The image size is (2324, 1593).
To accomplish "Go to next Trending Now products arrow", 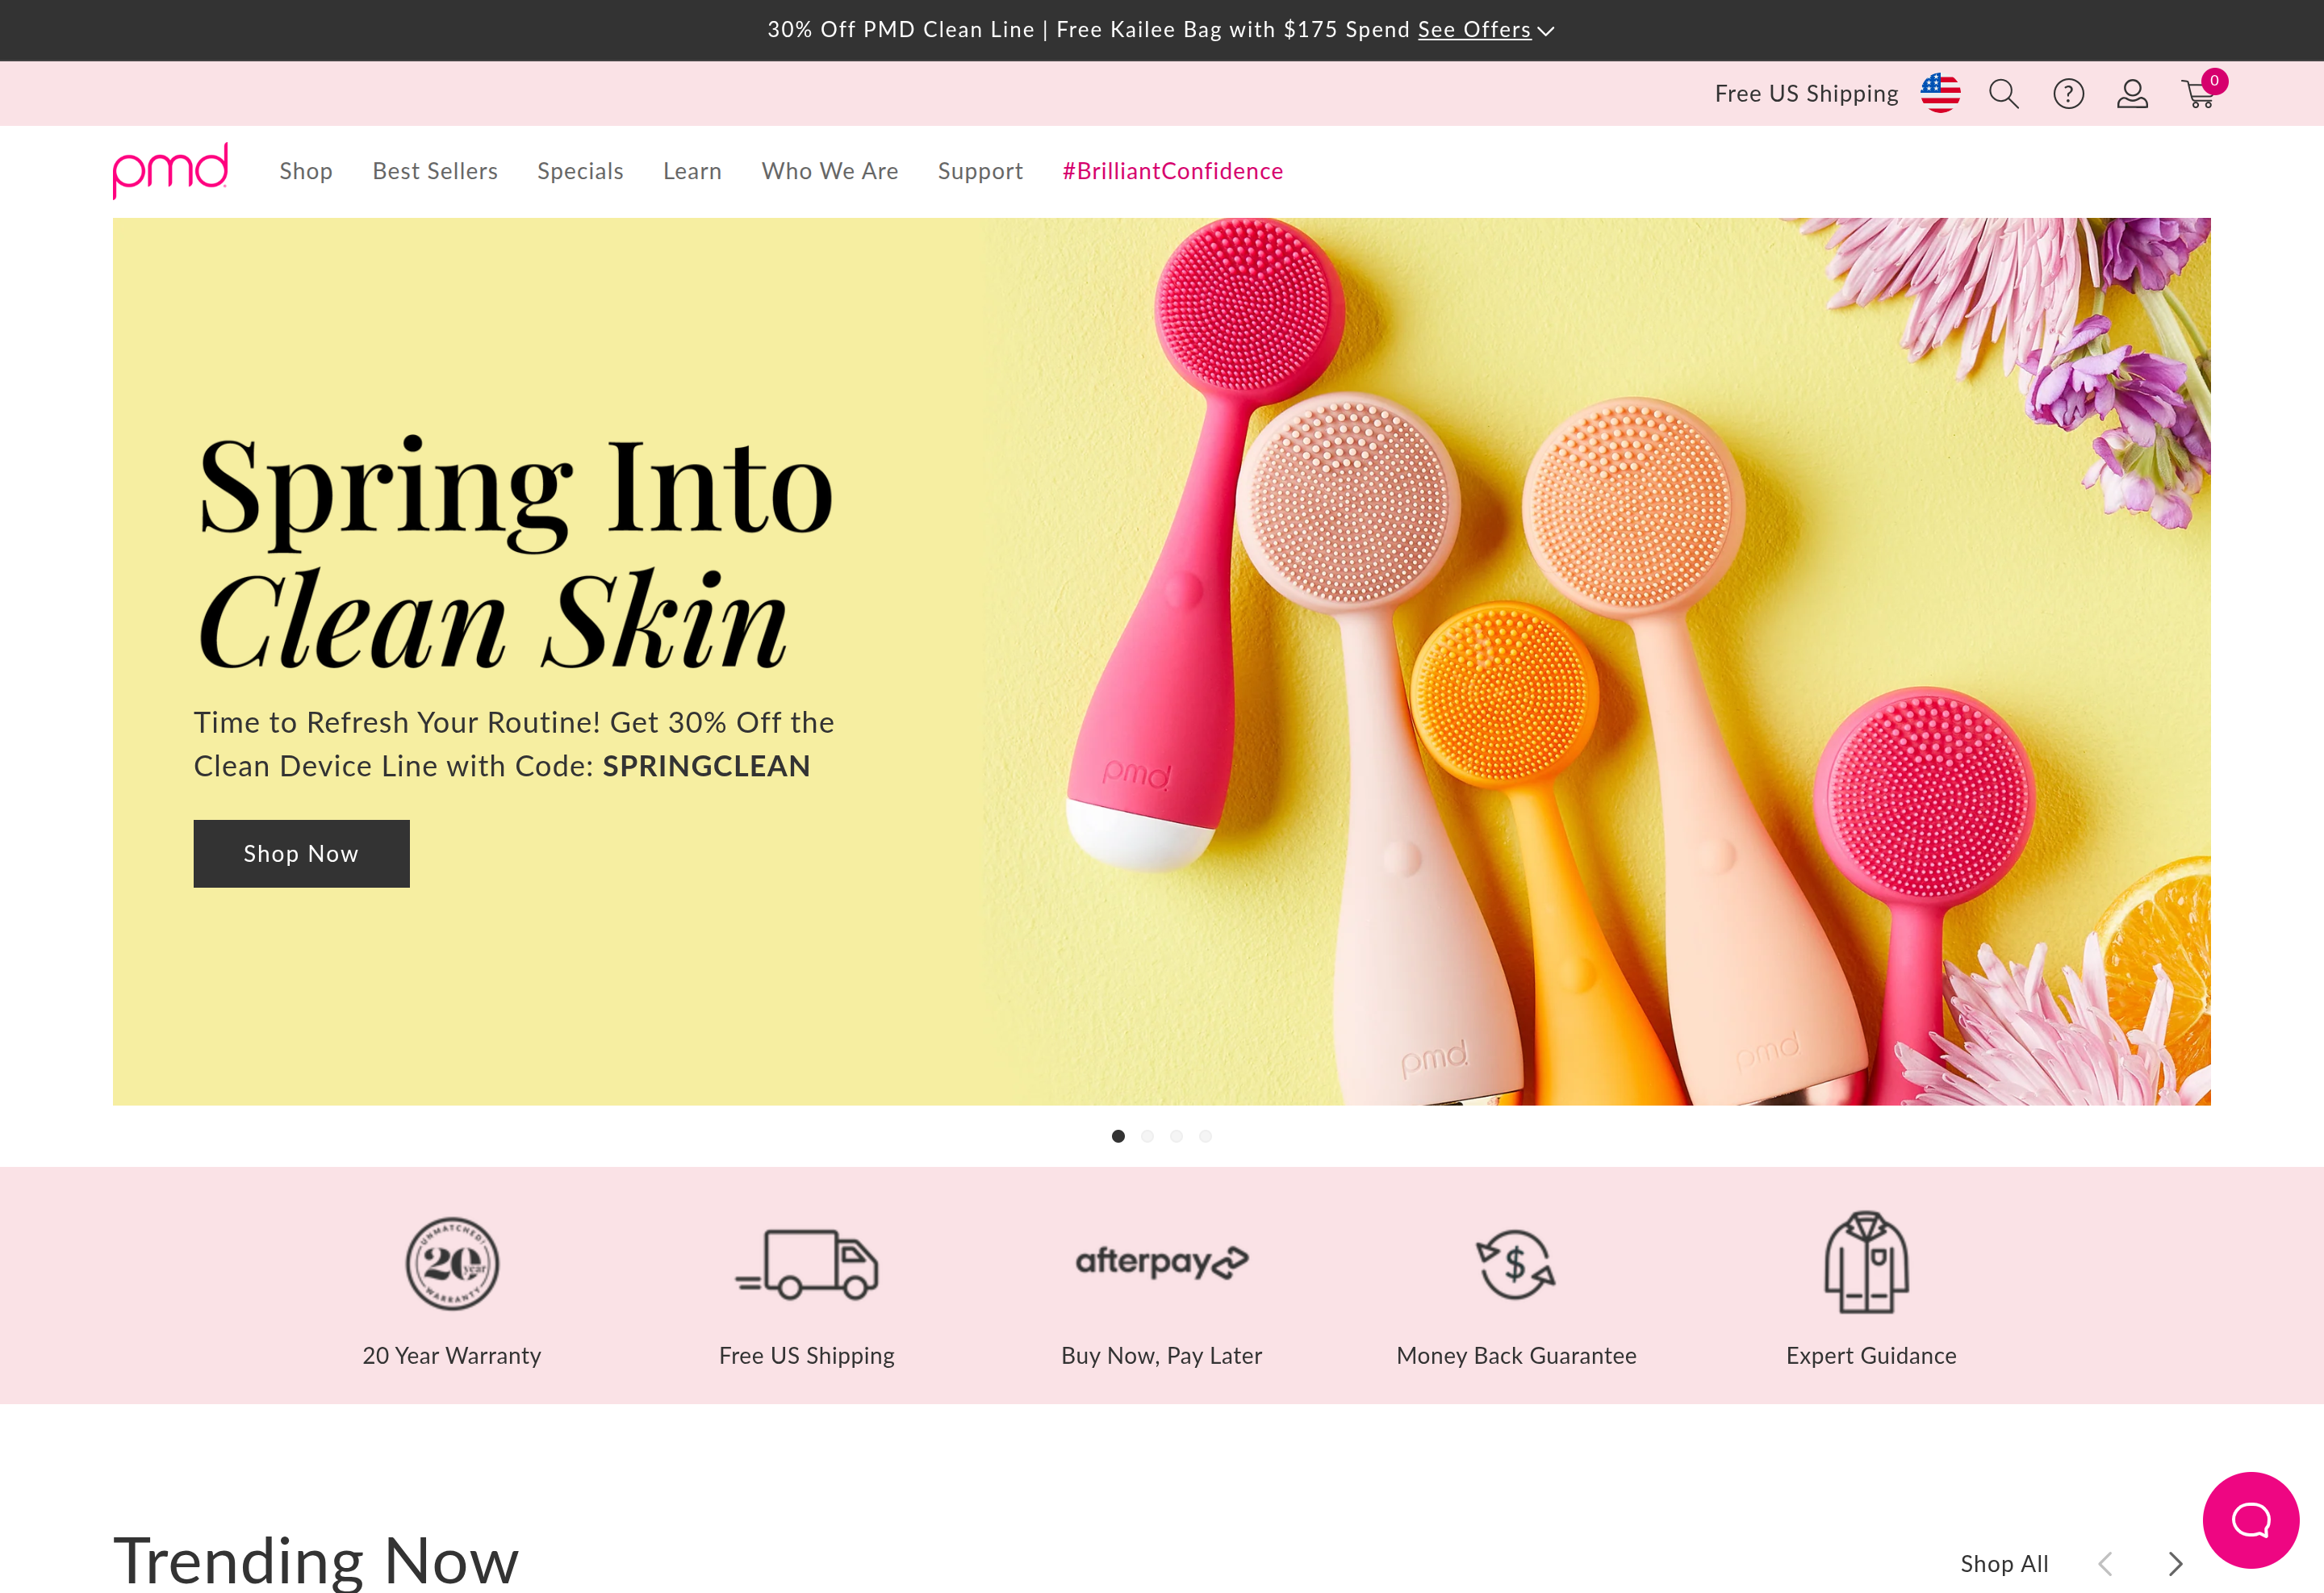I will click(x=2175, y=1564).
